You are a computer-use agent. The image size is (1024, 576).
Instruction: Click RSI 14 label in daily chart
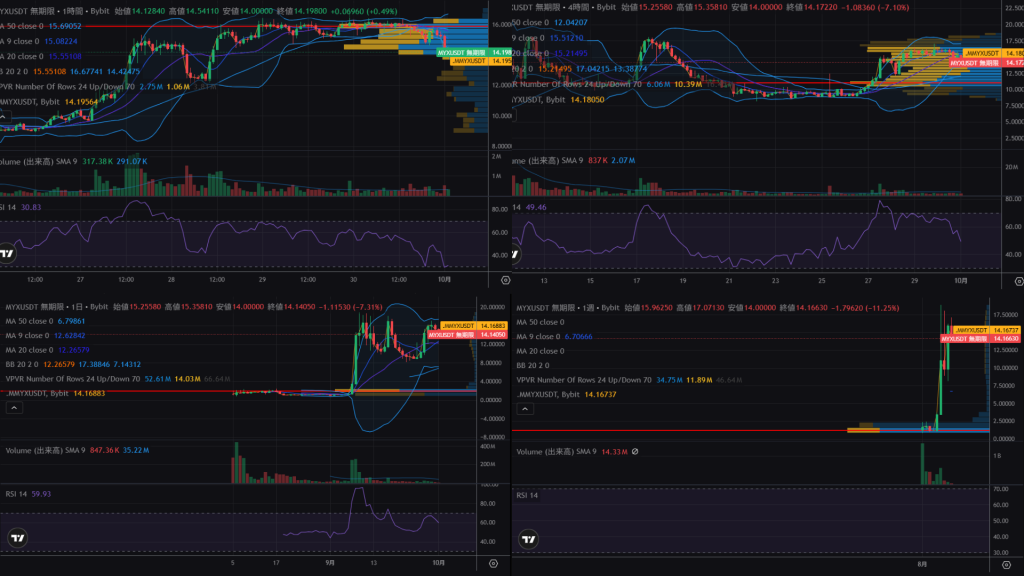20,493
